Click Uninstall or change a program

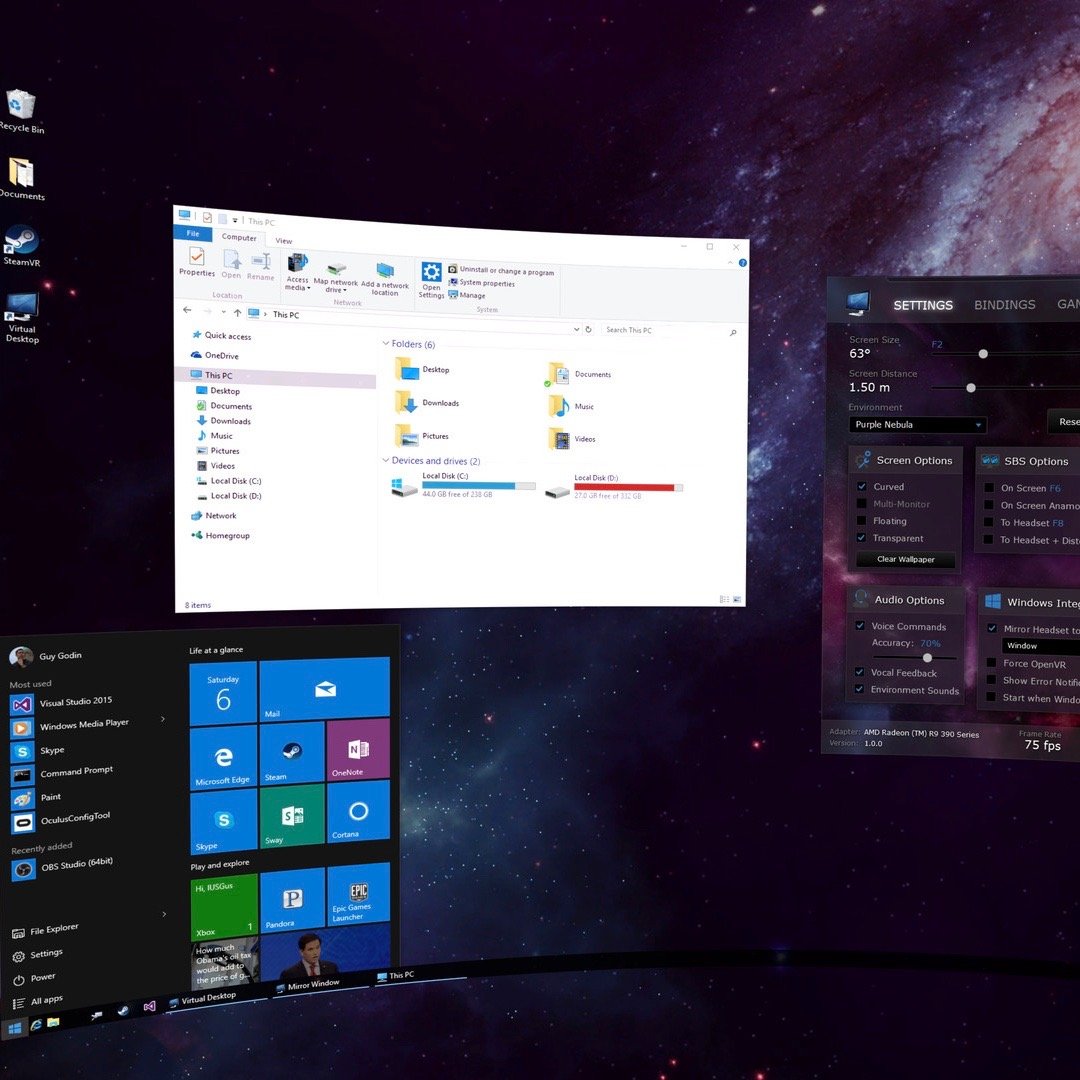[x=501, y=271]
